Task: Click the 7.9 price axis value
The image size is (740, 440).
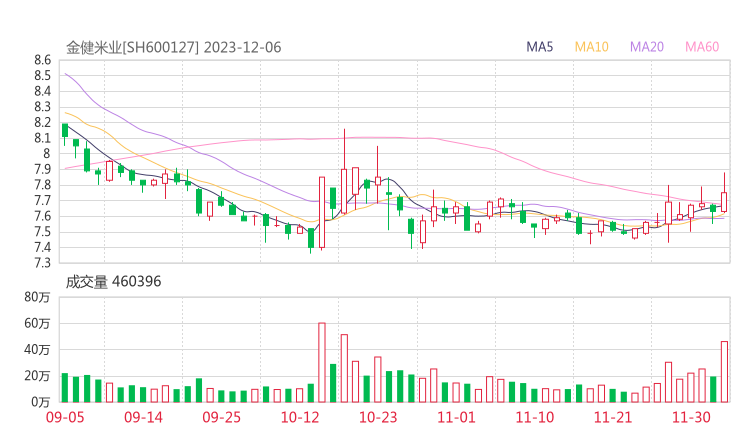Action: pos(42,169)
